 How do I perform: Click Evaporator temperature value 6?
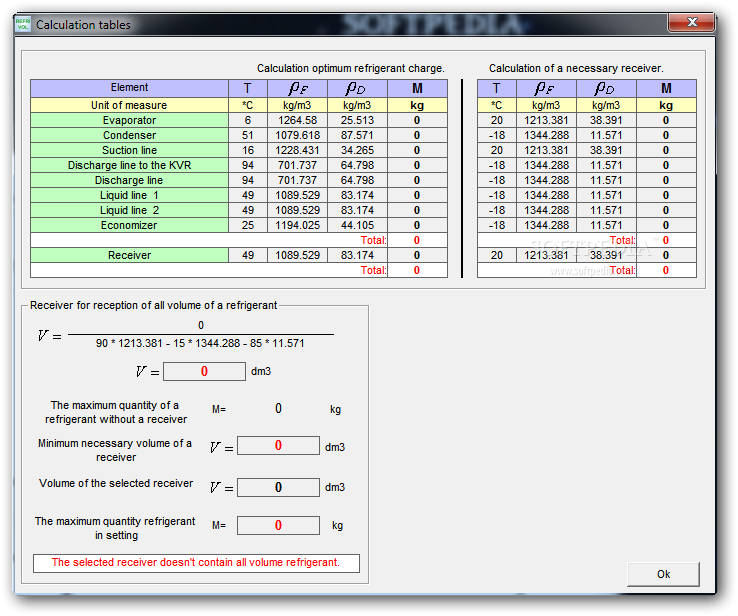coord(248,120)
